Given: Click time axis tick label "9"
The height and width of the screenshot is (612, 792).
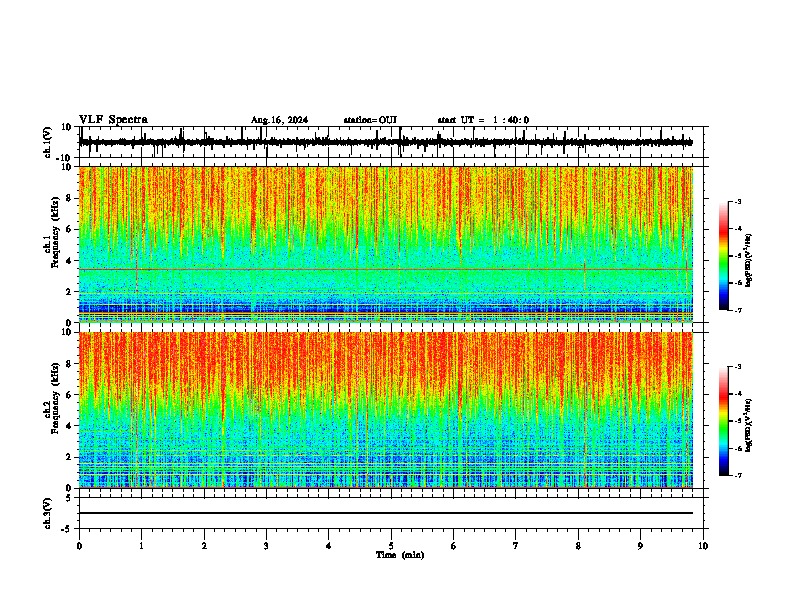Looking at the screenshot, I should click(640, 546).
